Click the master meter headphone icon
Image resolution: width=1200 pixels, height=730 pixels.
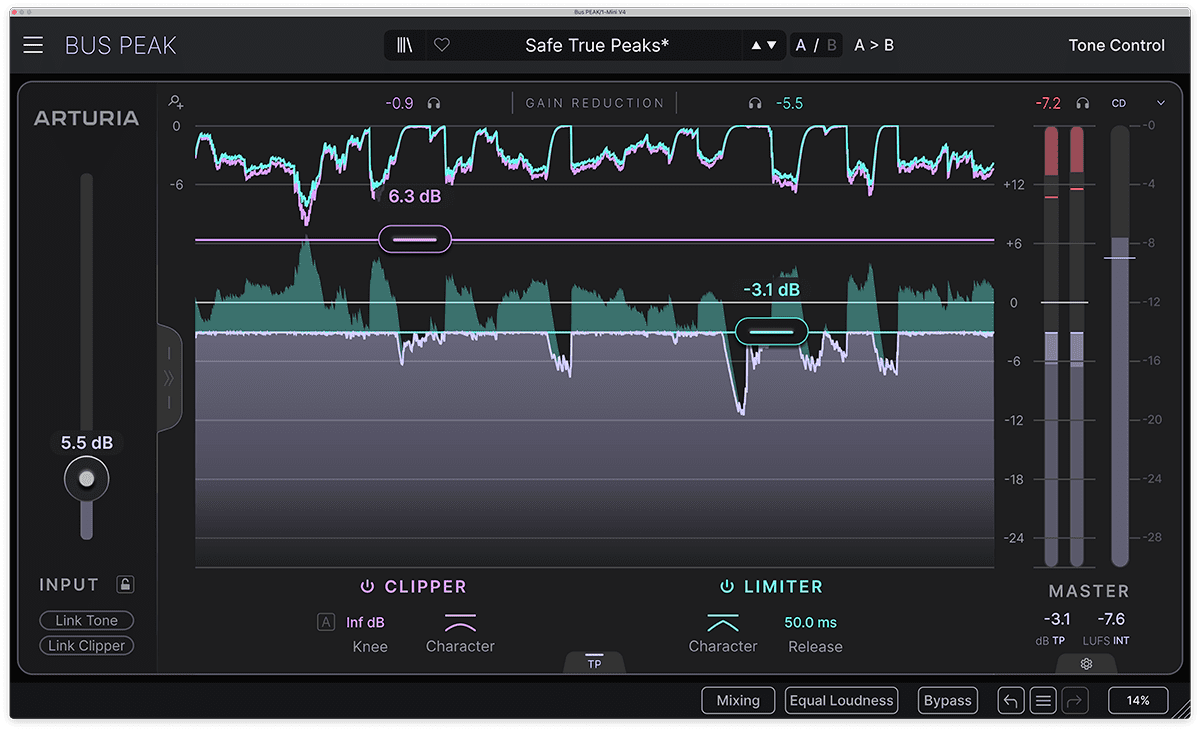(1083, 103)
